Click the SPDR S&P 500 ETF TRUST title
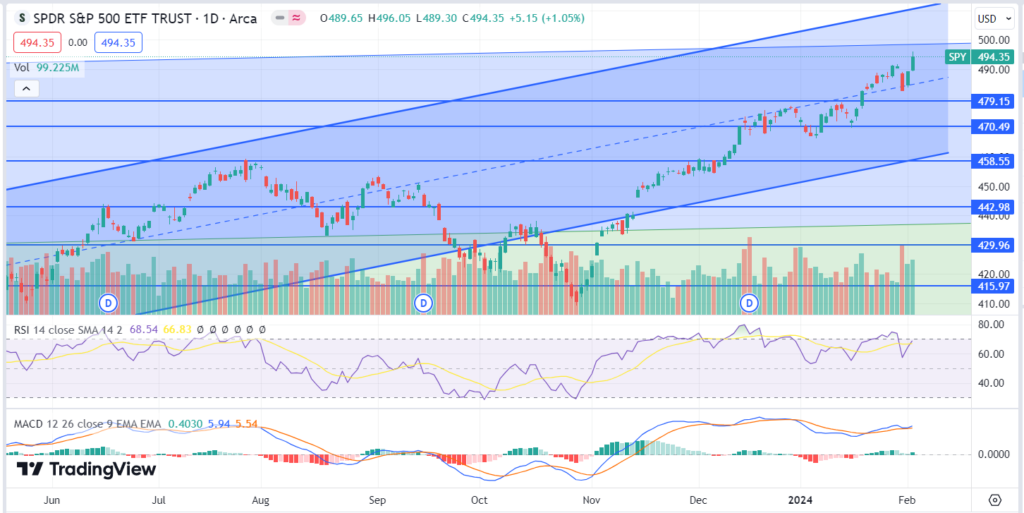This screenshot has width=1024, height=513. (x=111, y=18)
